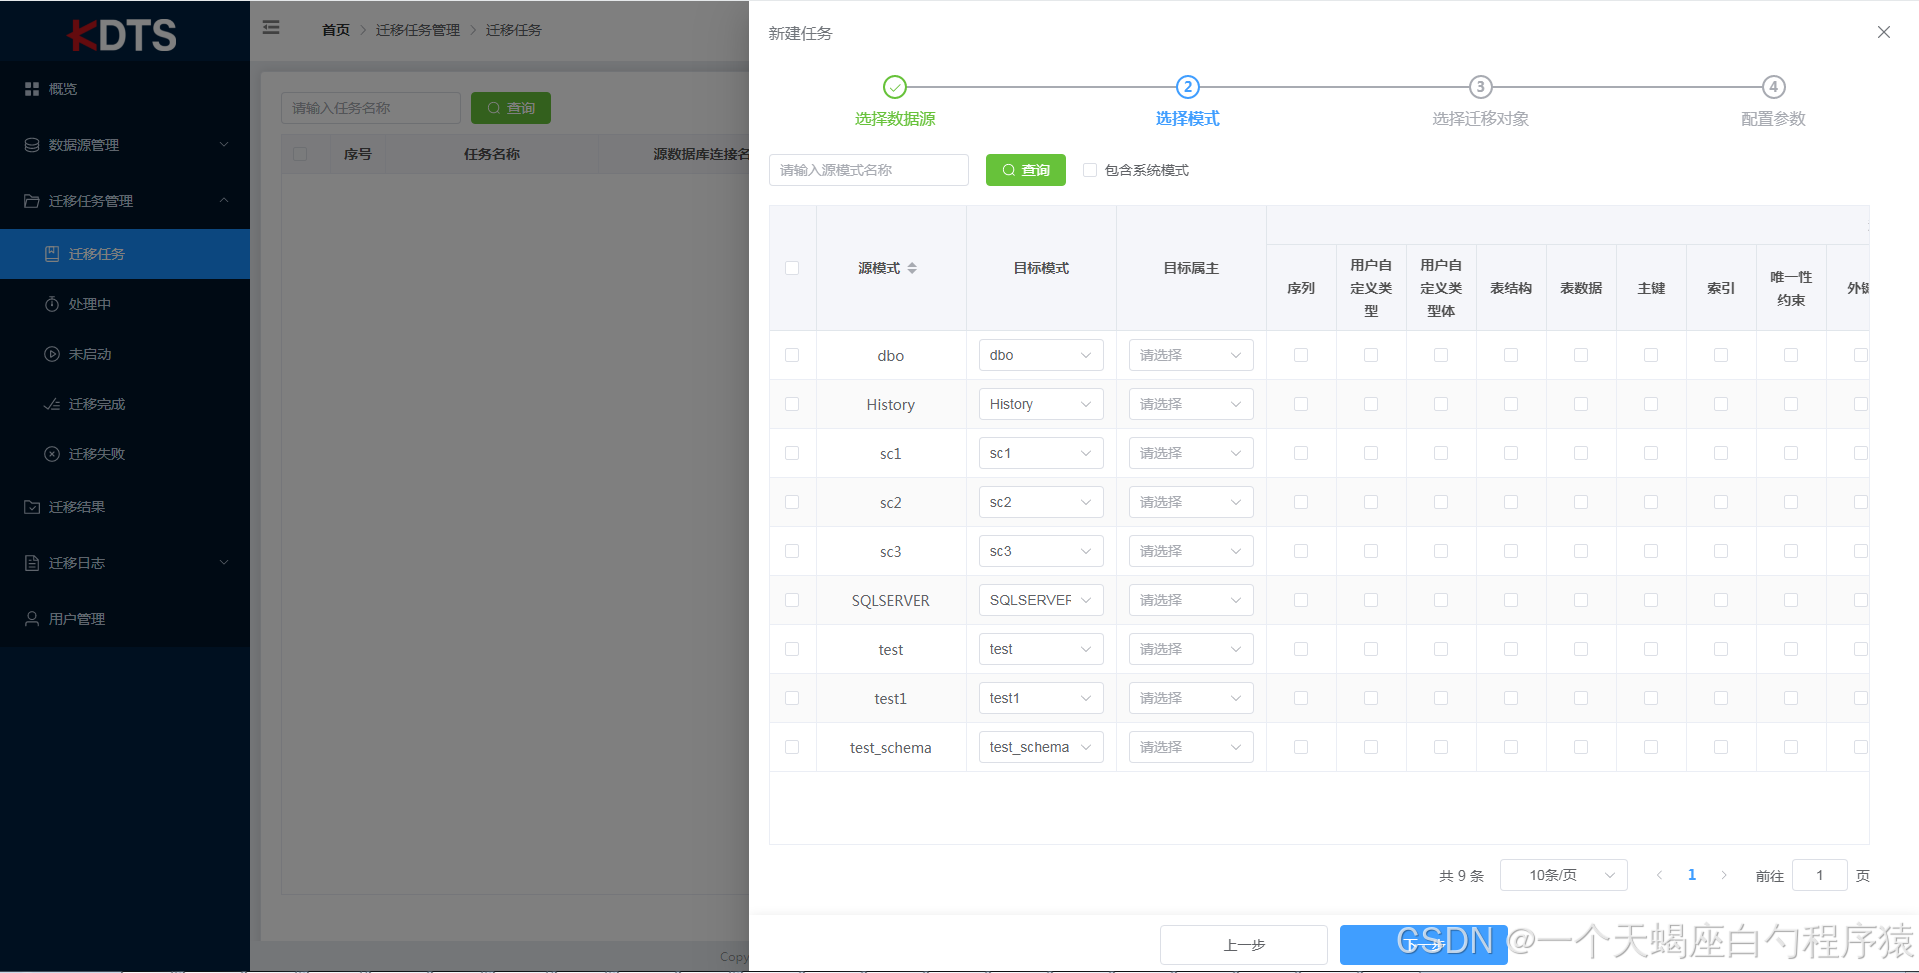Click the 处理中 timer icon
This screenshot has height=973, width=1919.
(52, 304)
